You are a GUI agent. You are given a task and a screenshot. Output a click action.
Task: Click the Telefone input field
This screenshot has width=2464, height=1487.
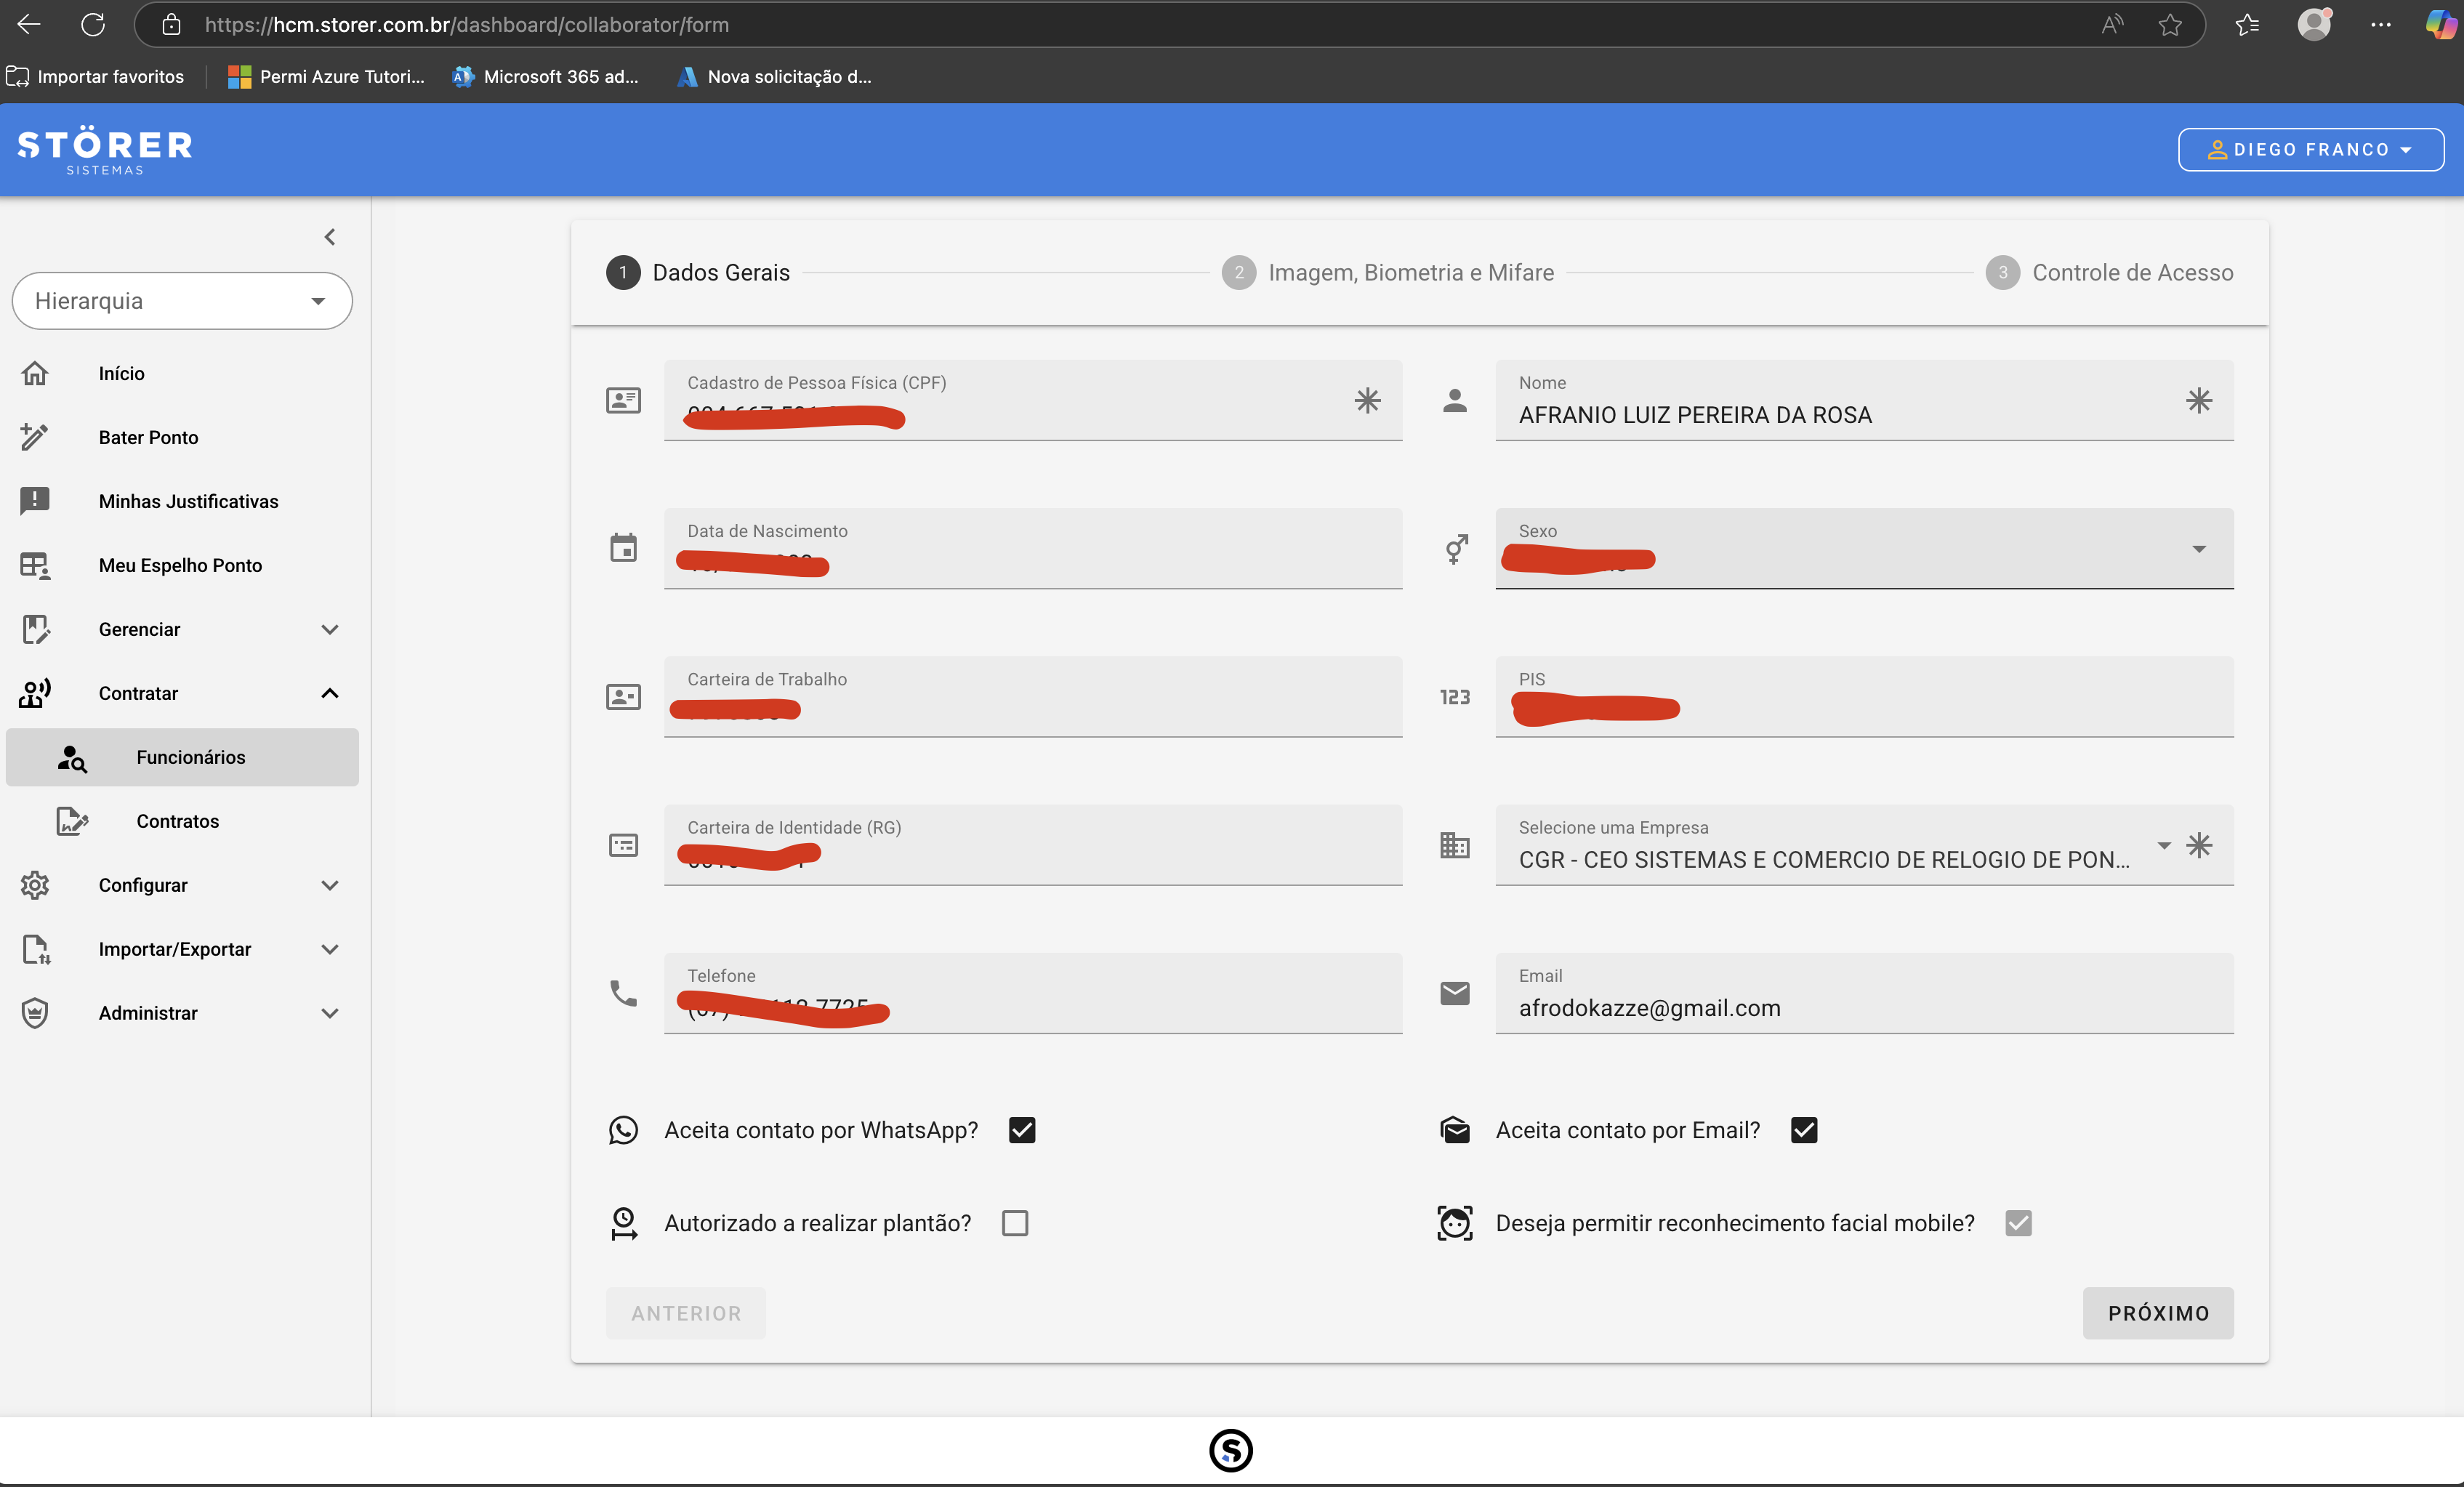[x=1033, y=993]
